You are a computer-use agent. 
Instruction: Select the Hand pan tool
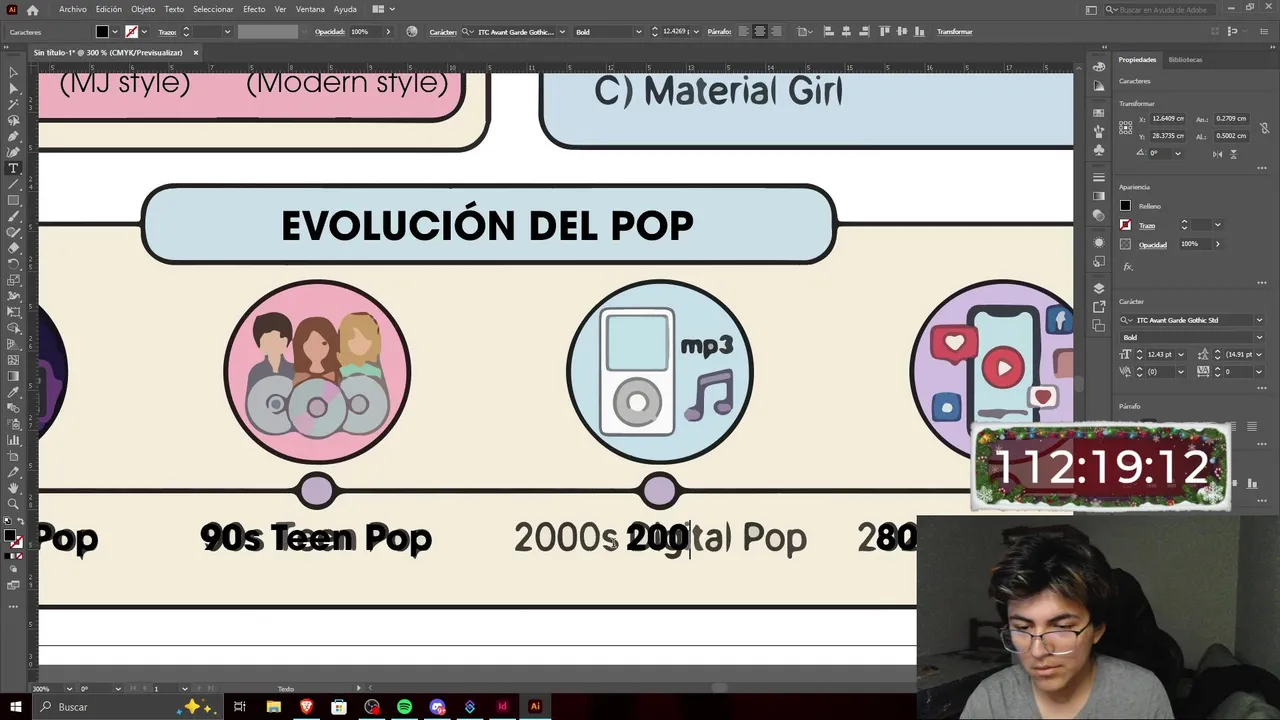coord(13,488)
